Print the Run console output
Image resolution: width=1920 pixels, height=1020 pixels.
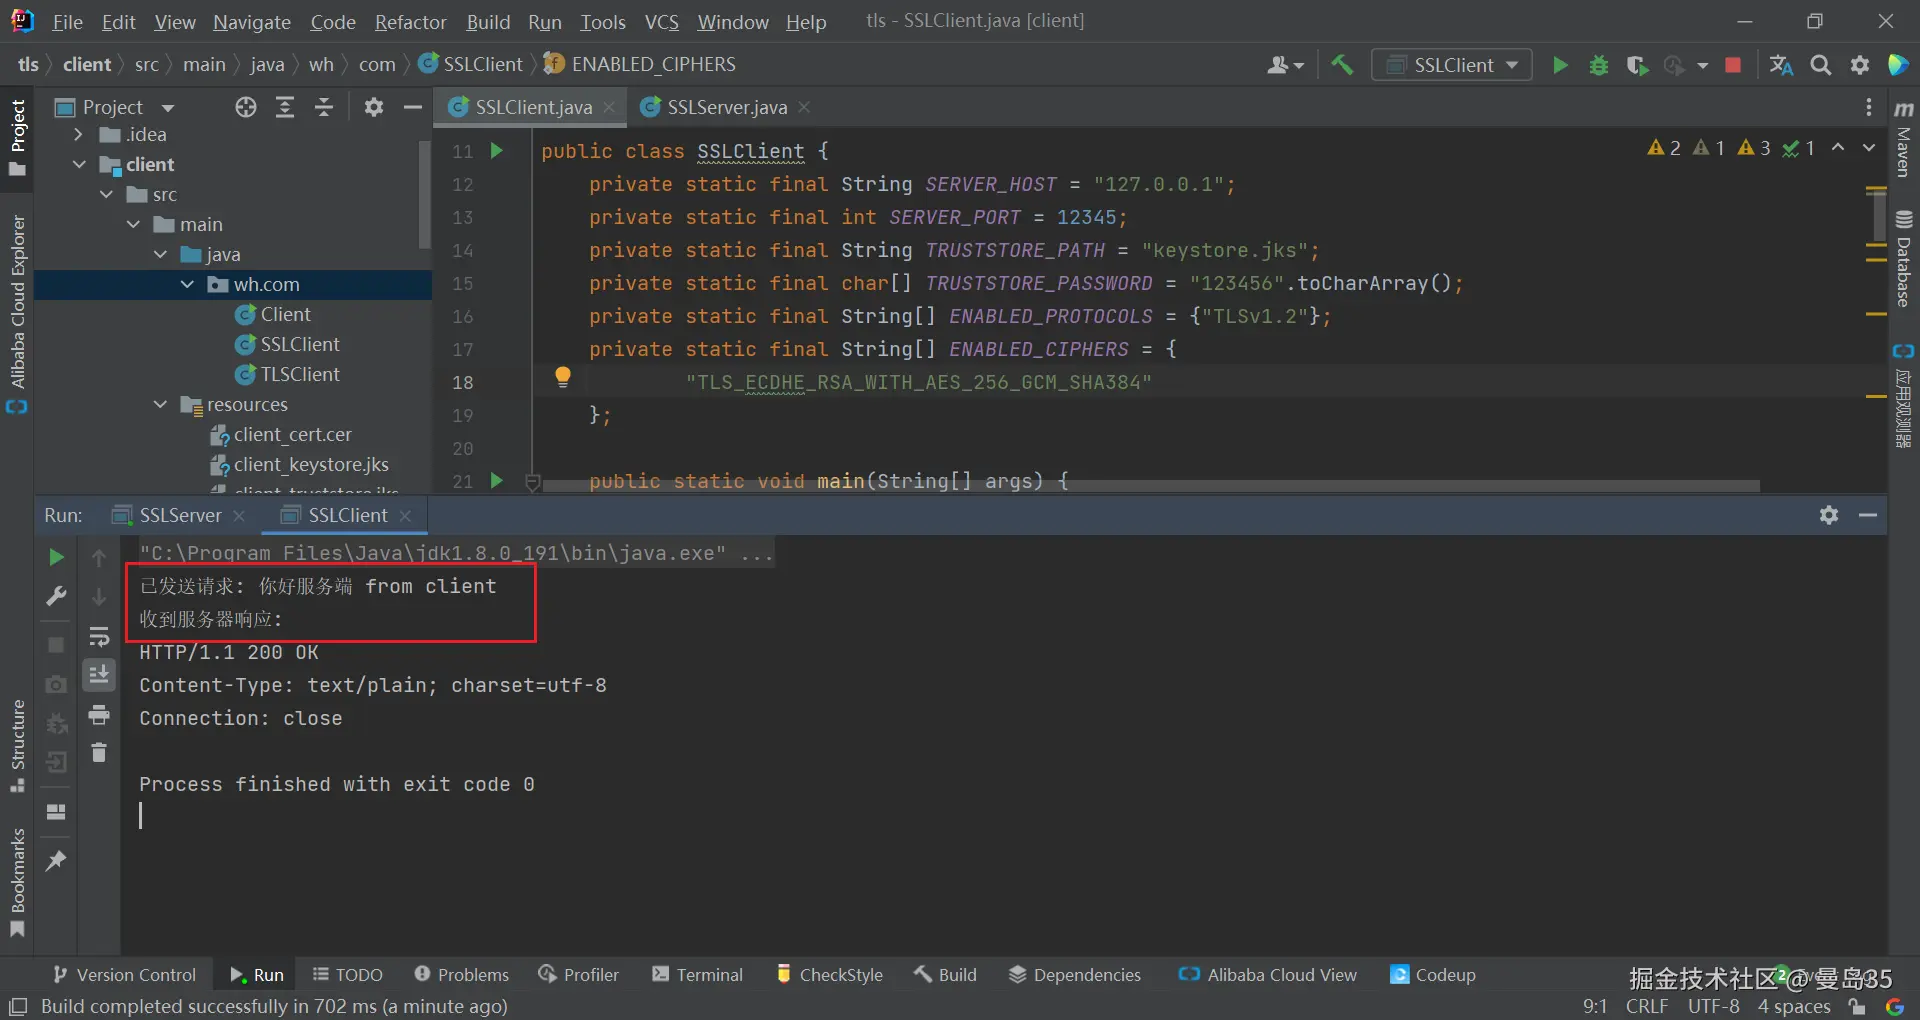point(99,715)
